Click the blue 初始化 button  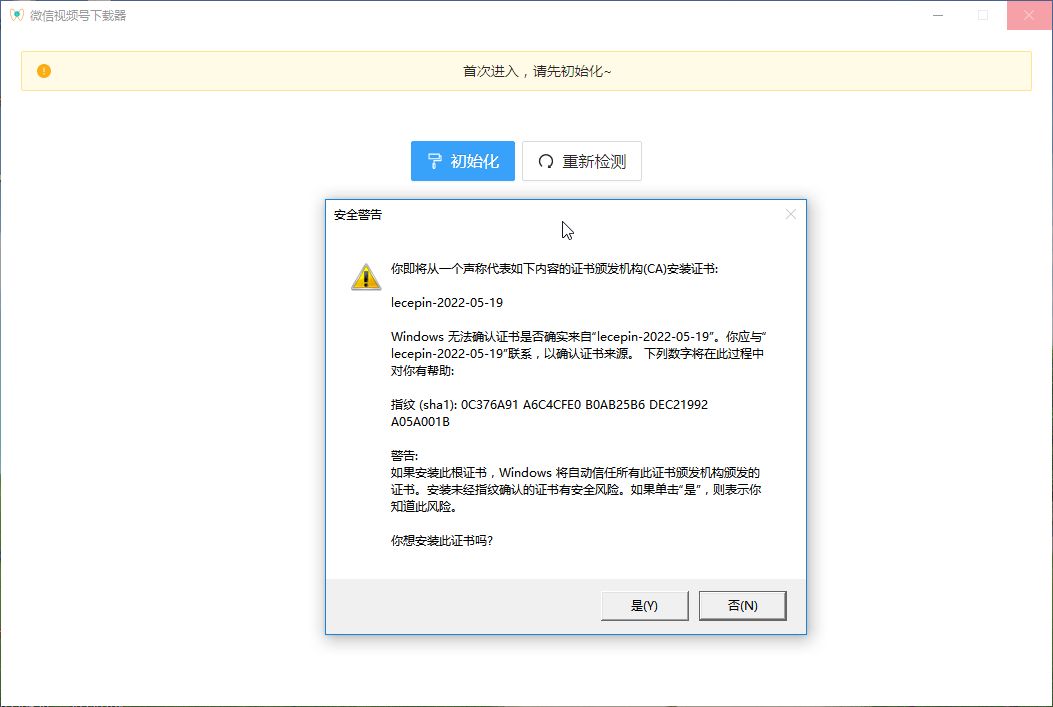pos(463,161)
